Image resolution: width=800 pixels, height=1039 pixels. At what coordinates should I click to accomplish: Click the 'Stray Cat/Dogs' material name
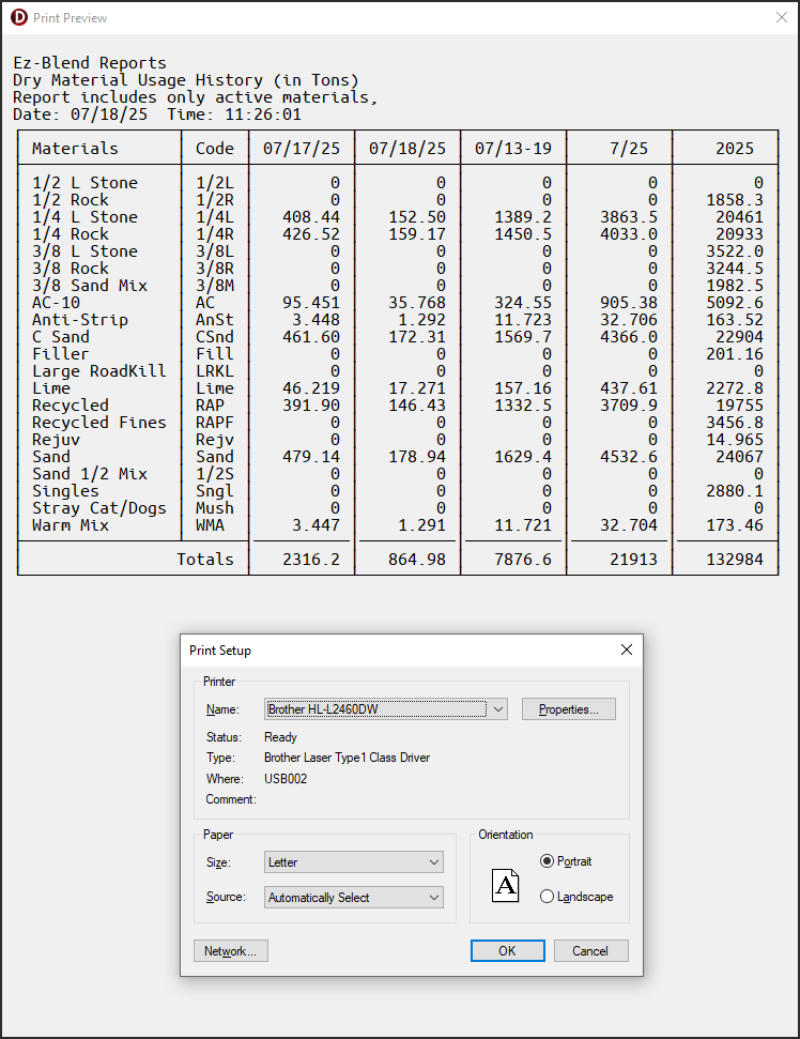coord(99,508)
